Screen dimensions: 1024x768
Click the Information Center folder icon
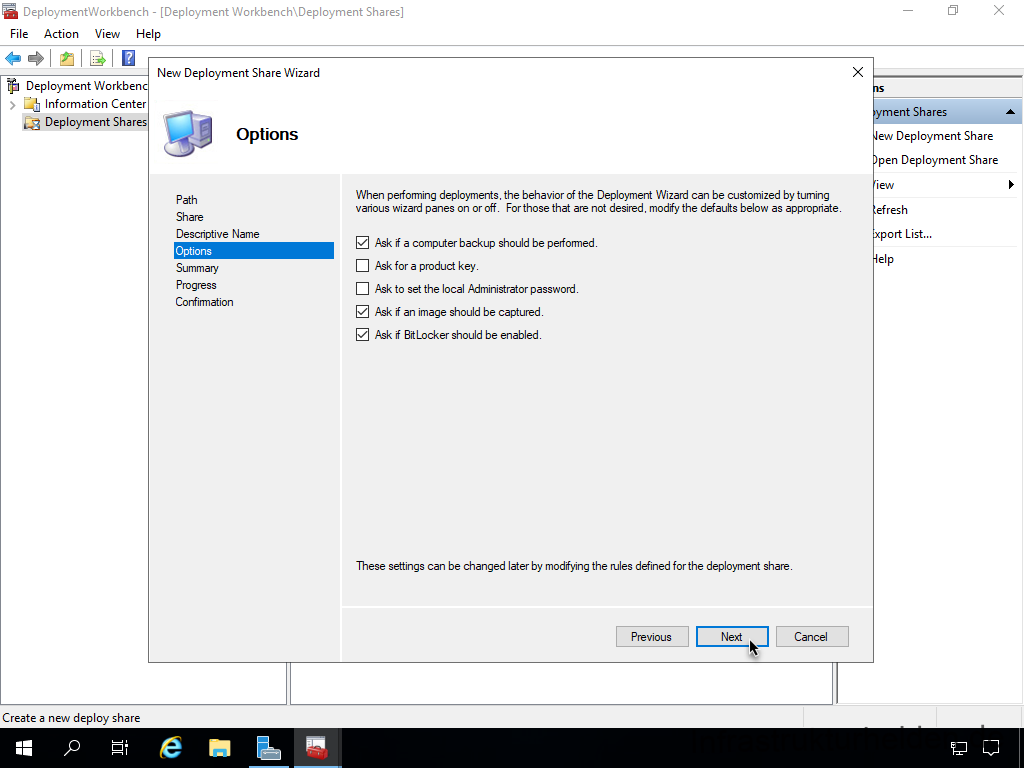click(31, 104)
